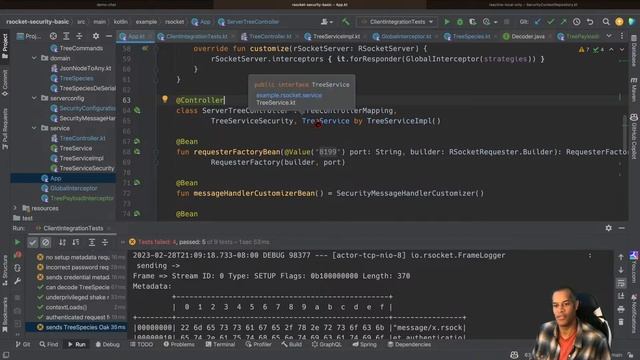Click the yellow lightbulb intention icon
This screenshot has height=360, width=640.
(165, 99)
